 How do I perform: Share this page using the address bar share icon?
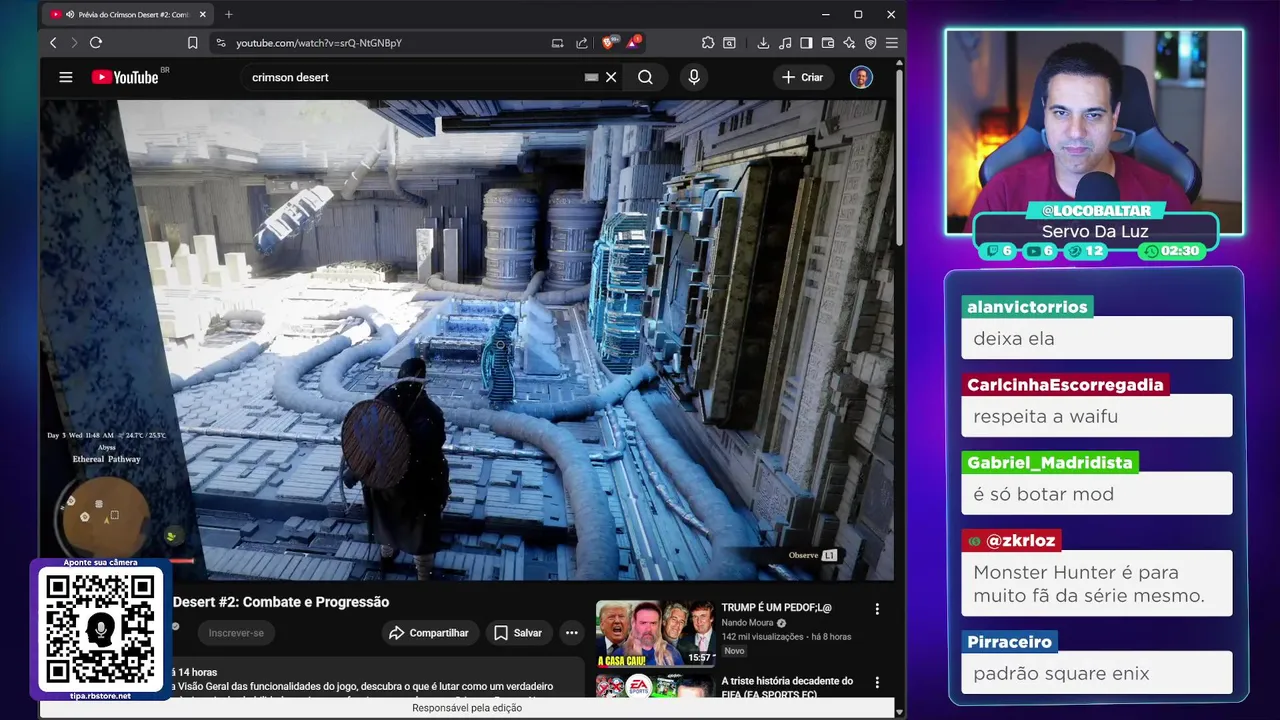(x=582, y=43)
